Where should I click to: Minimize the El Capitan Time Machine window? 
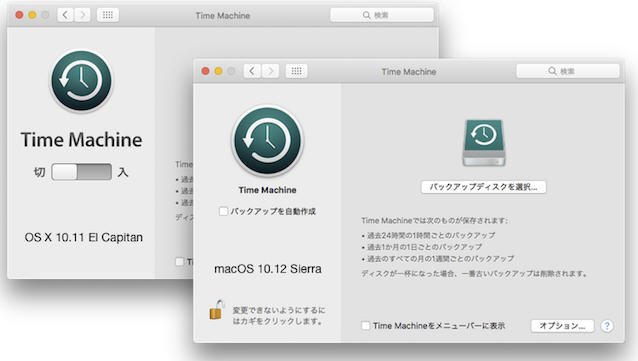(x=32, y=15)
